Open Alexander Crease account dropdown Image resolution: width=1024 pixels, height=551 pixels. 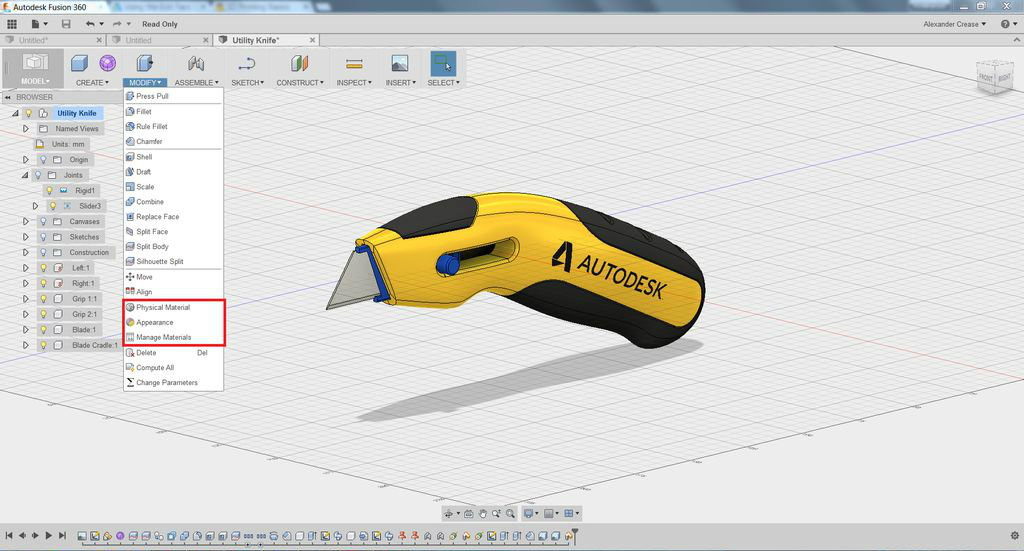pyautogui.click(x=954, y=24)
